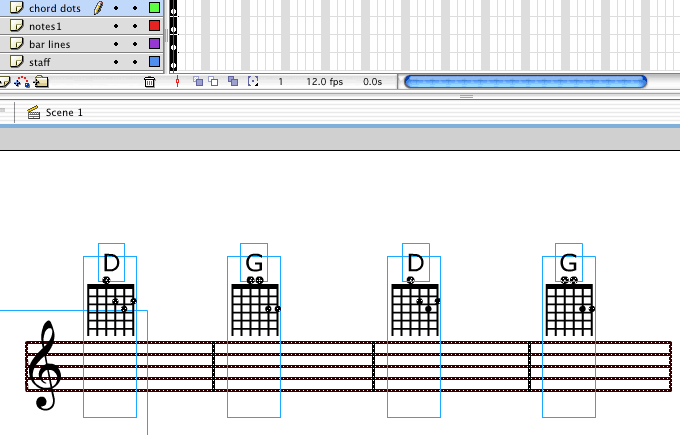The image size is (680, 435).
Task: Select the notes1 layer
Action: coord(50,26)
